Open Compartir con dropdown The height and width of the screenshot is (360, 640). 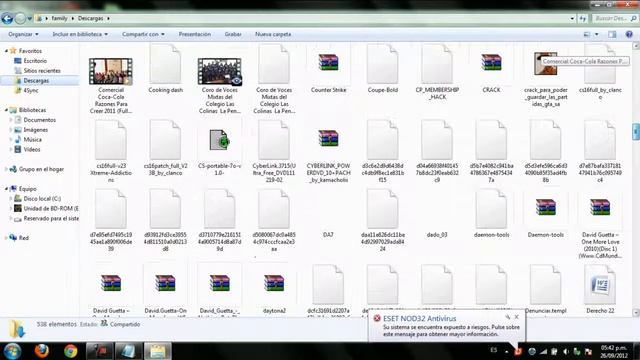click(143, 34)
